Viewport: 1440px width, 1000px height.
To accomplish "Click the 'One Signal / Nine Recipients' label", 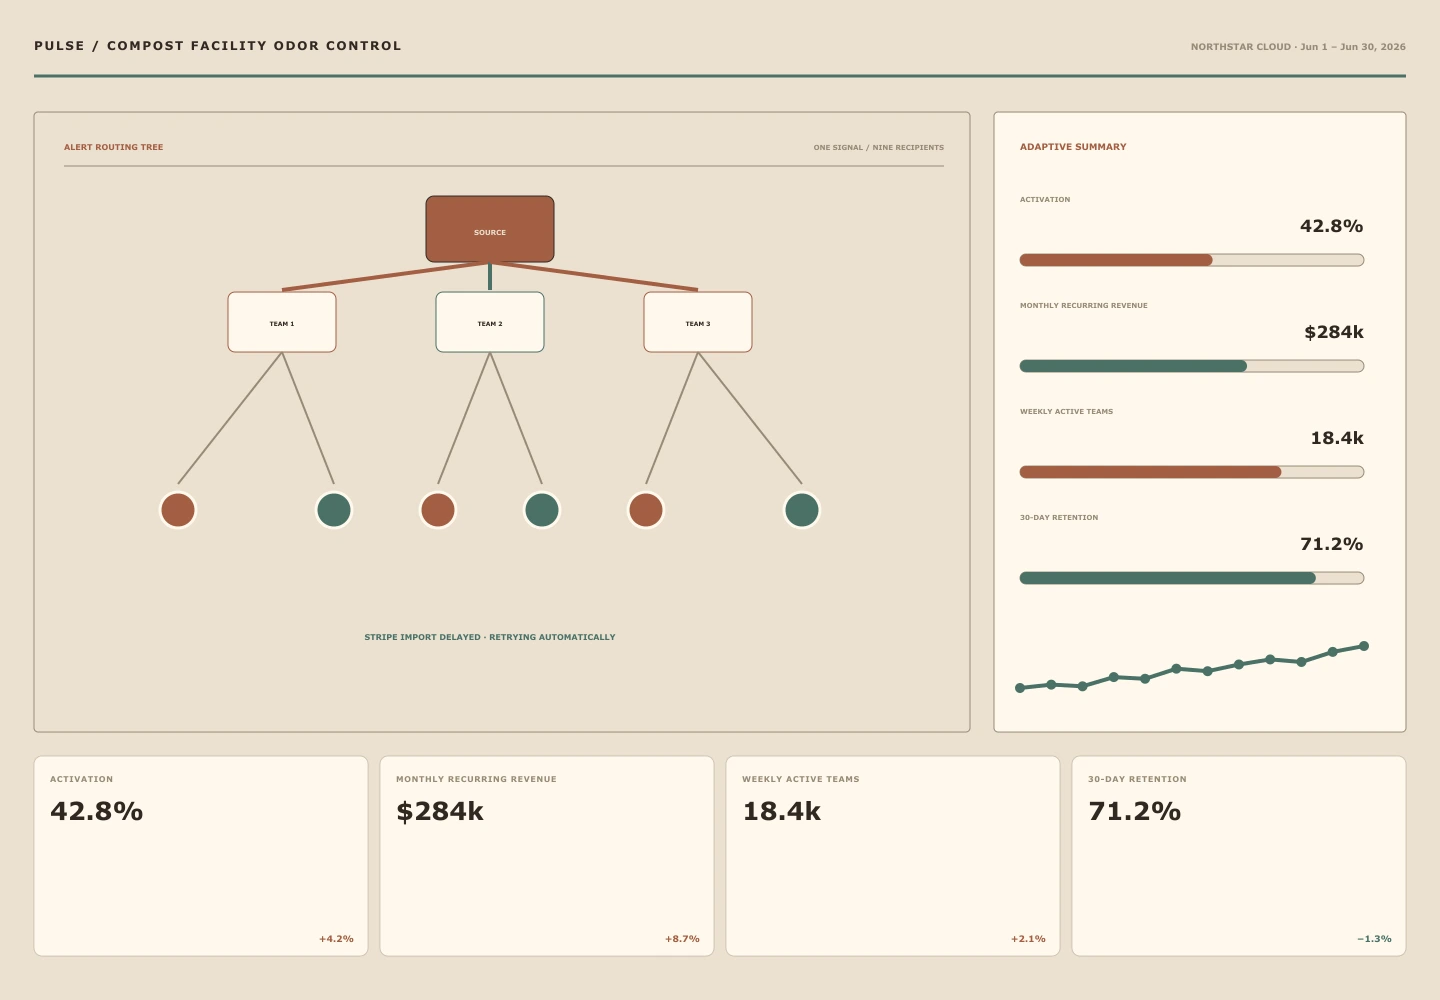I will click(x=879, y=147).
